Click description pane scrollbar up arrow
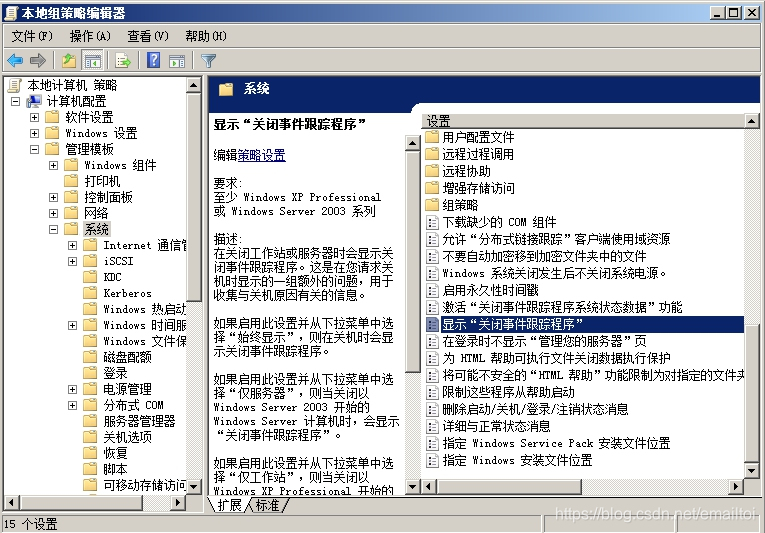This screenshot has width=765, height=533. (x=413, y=143)
